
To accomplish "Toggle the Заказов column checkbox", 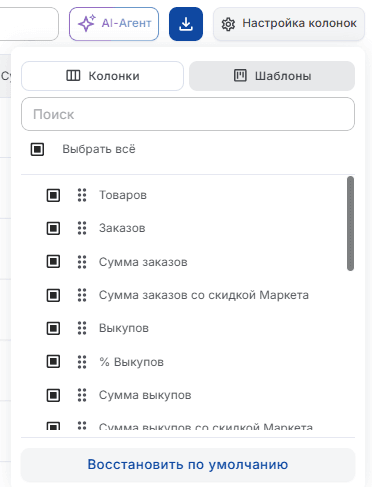I will pos(53,228).
